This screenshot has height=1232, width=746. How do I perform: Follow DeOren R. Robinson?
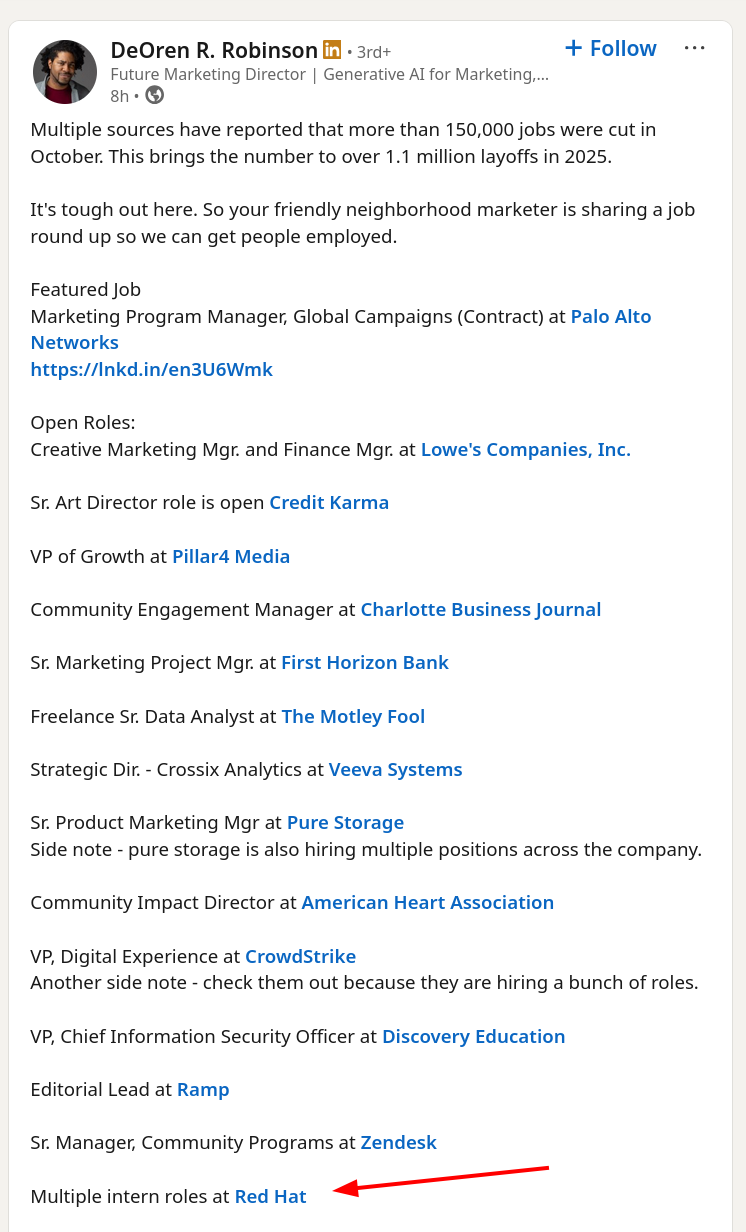610,48
